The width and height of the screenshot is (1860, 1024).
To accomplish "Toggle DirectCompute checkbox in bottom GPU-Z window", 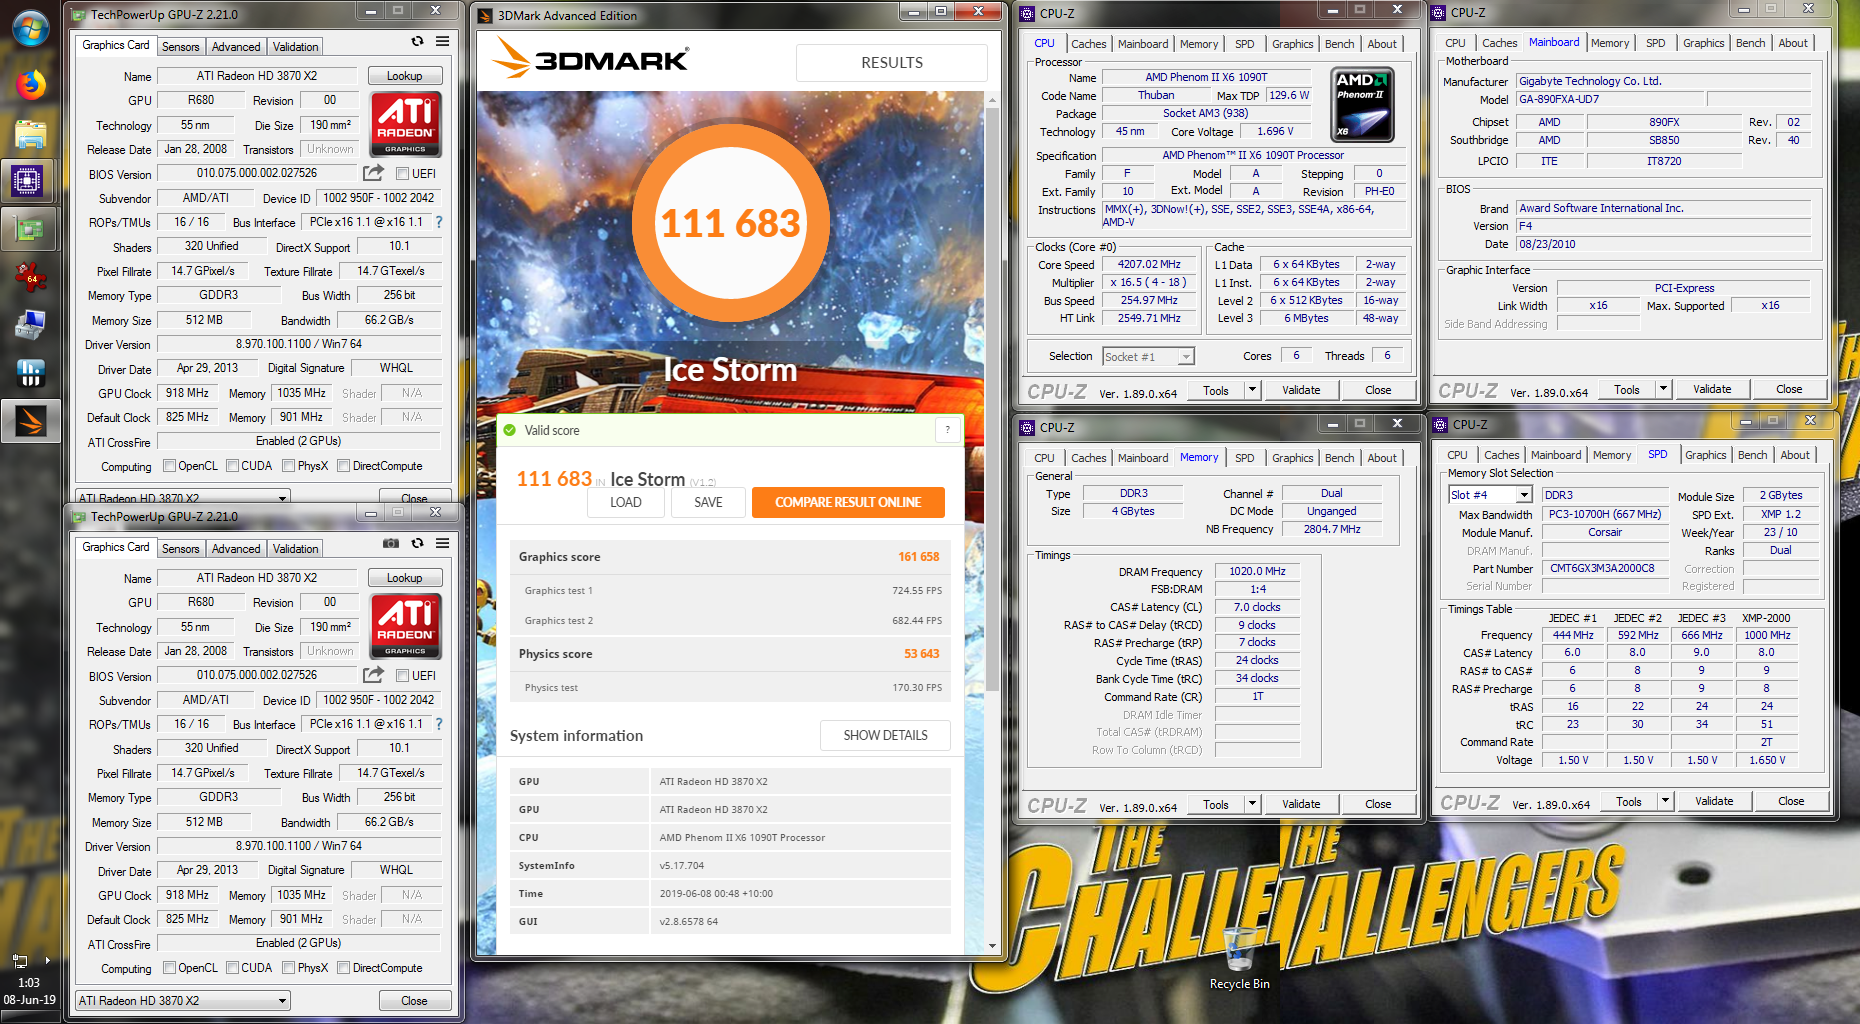I will pyautogui.click(x=343, y=968).
